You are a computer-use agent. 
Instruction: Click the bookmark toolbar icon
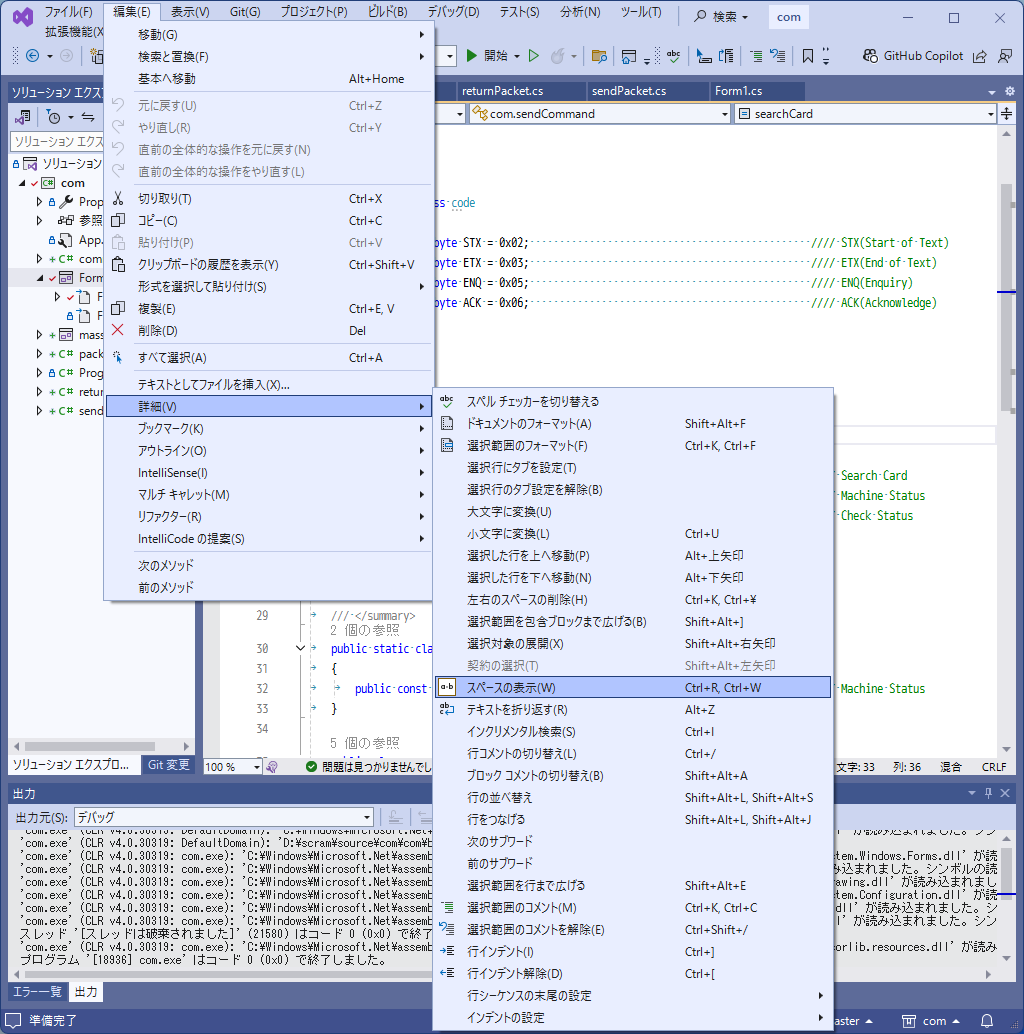(x=808, y=56)
